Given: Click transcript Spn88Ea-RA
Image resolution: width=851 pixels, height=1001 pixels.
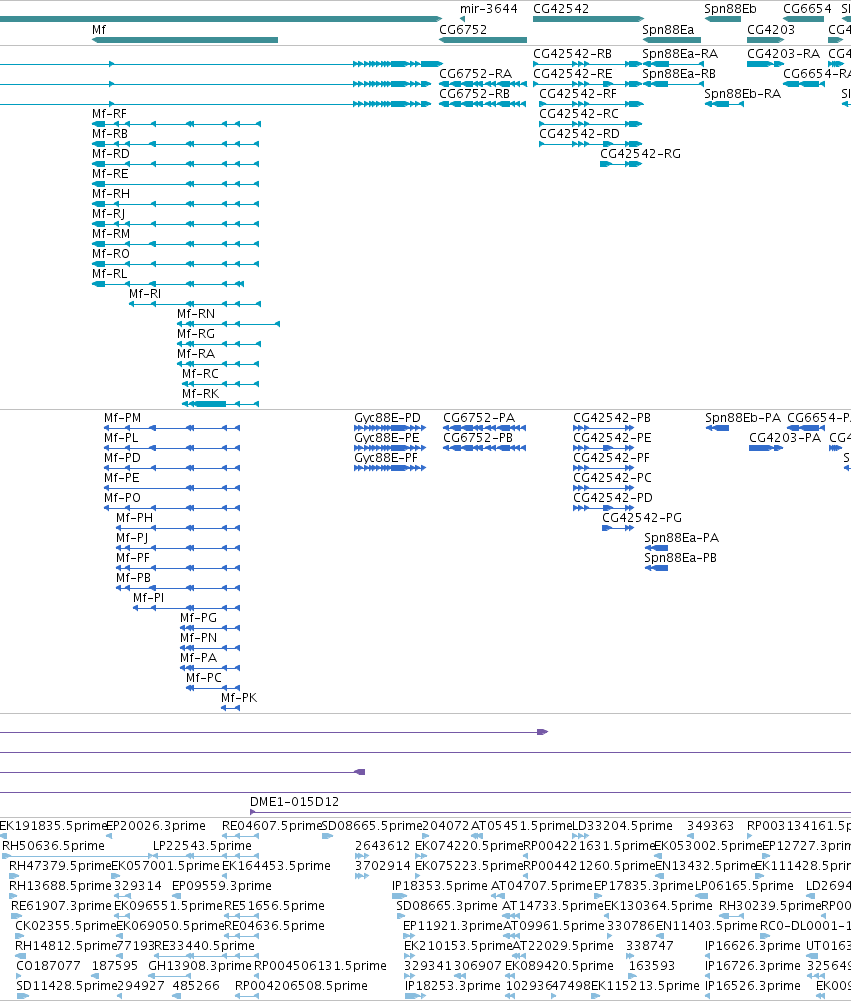Looking at the screenshot, I should [x=672, y=64].
